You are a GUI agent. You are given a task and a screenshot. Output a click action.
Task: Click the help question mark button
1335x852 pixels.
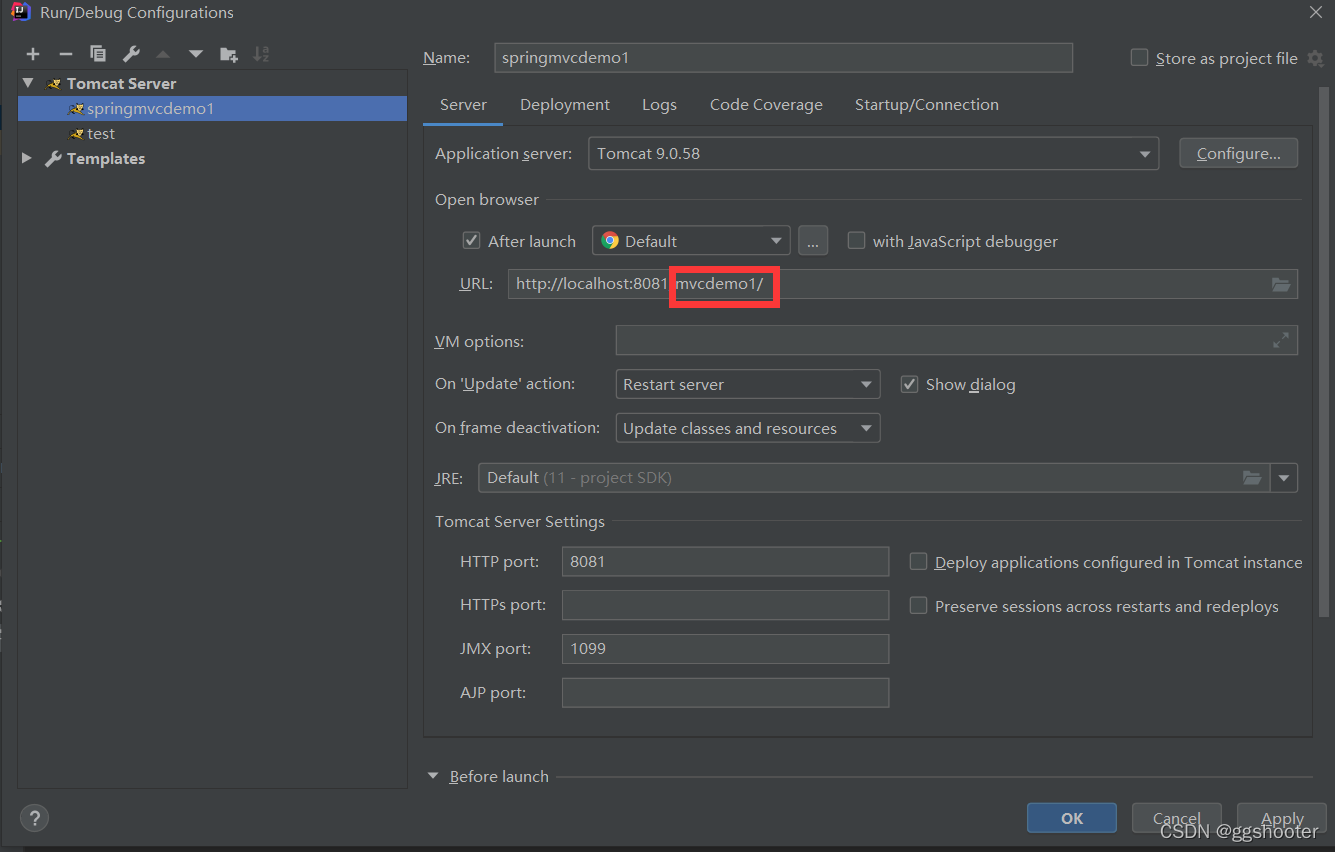coord(34,819)
